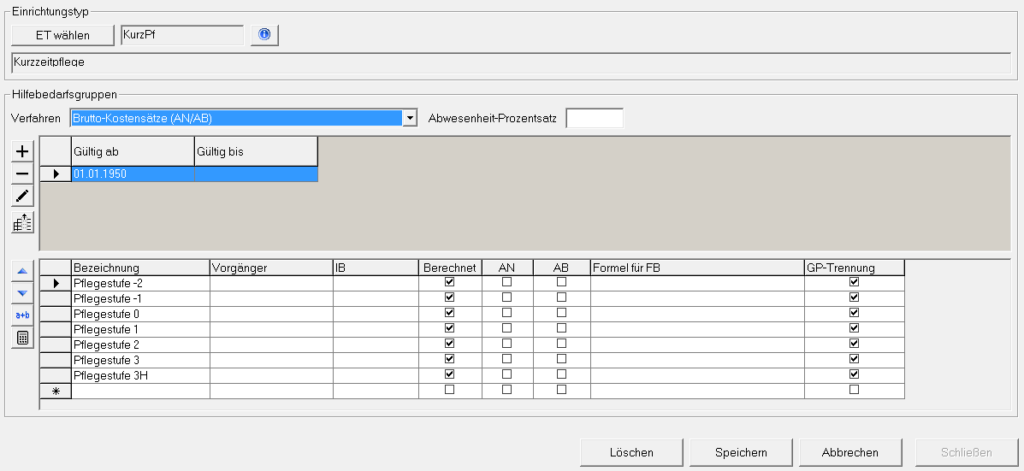Open the Verfahren dropdown list
1024x471 pixels.
pos(409,118)
